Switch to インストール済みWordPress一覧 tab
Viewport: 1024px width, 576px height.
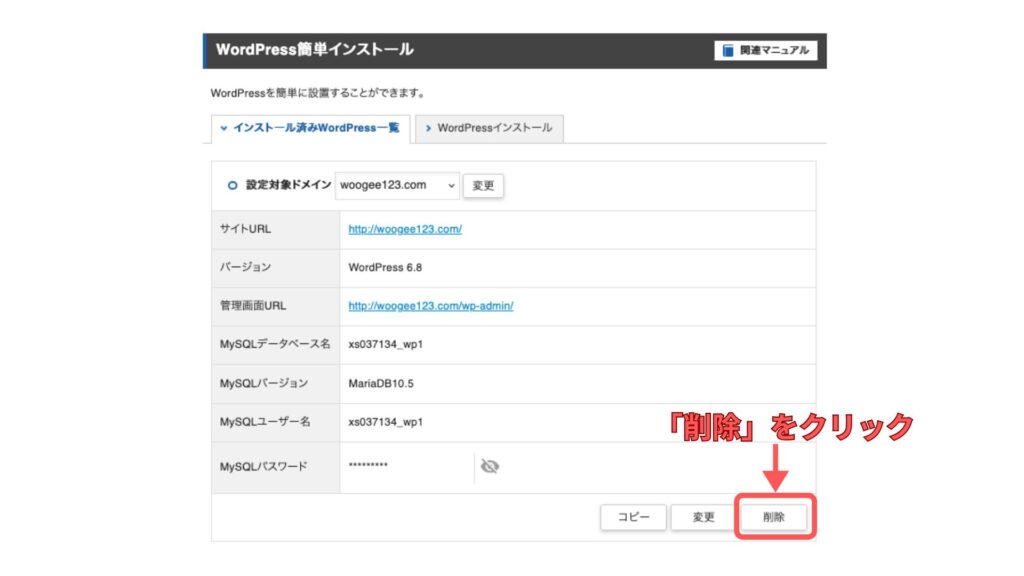pyautogui.click(x=310, y=128)
